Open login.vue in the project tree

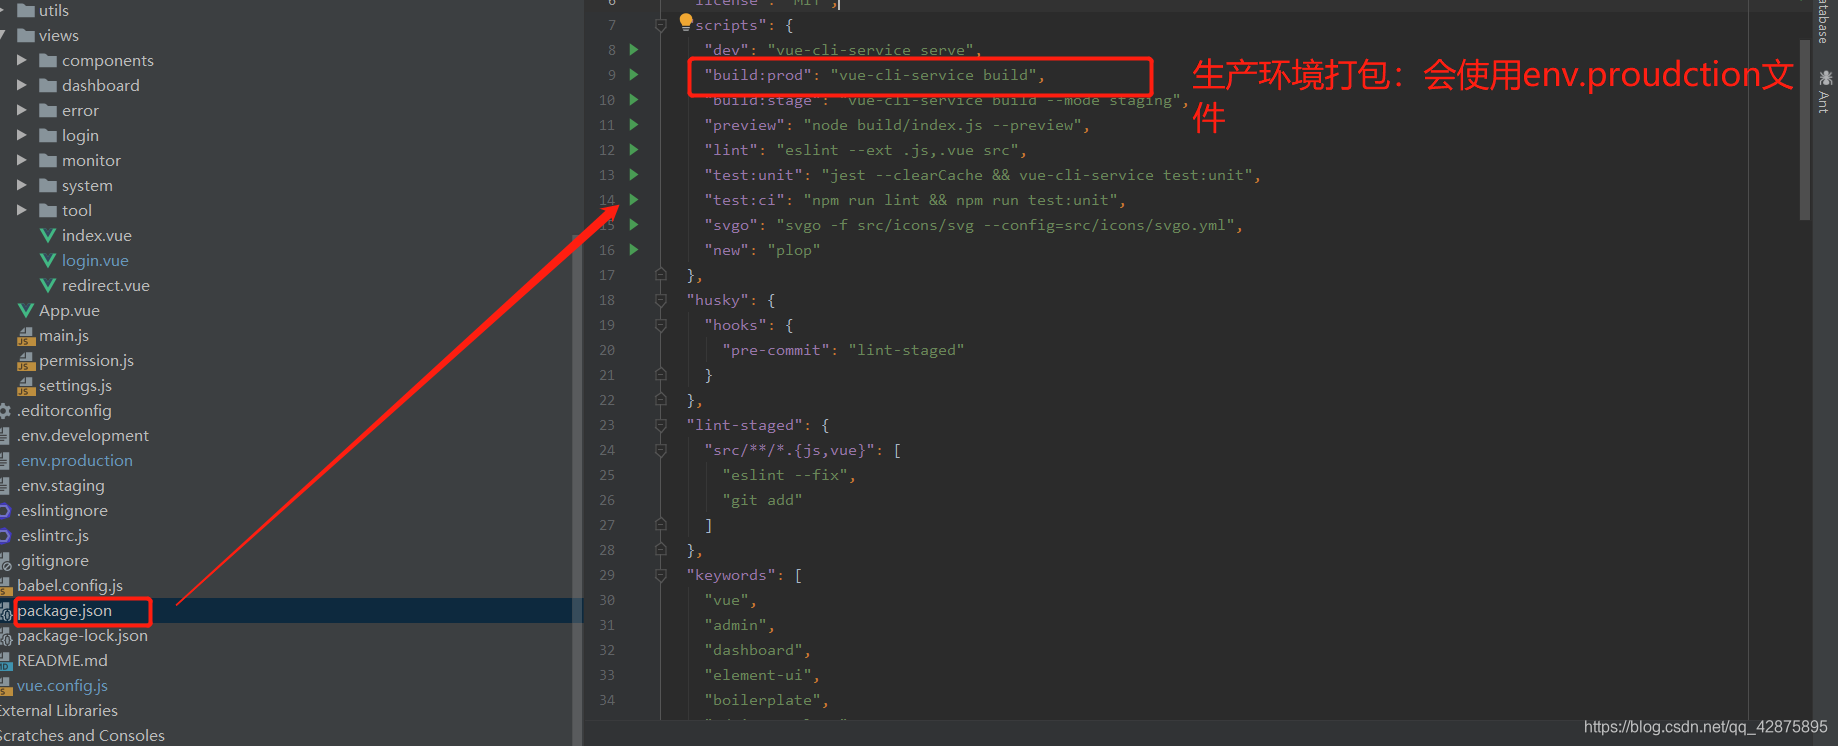pos(95,260)
